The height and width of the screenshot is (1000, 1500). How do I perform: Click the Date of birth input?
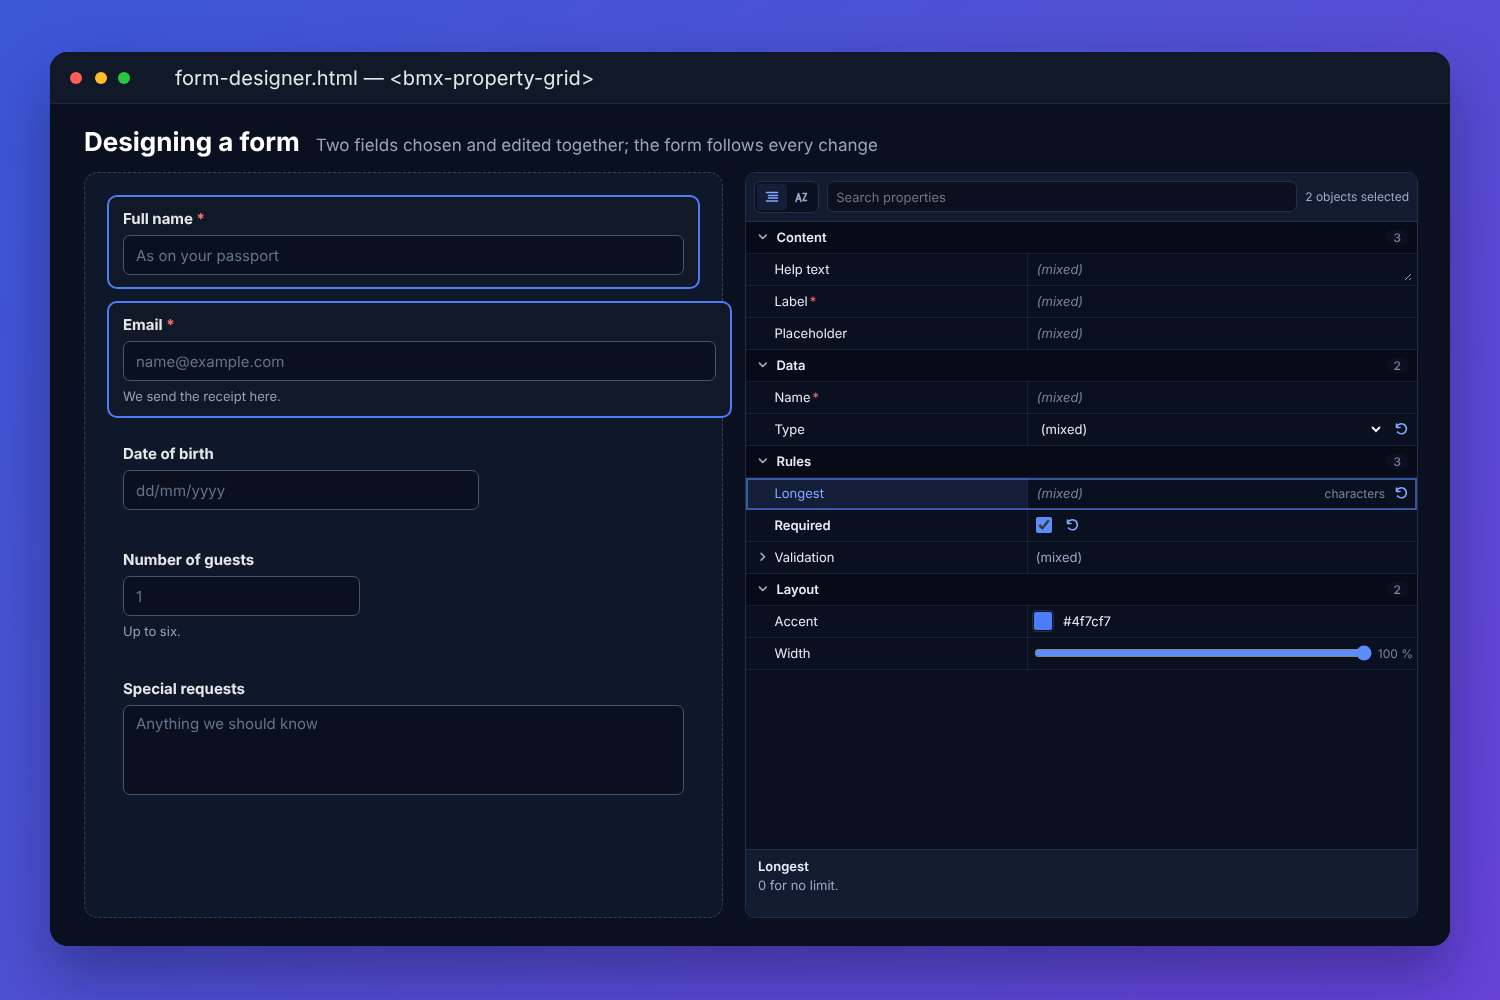click(301, 490)
